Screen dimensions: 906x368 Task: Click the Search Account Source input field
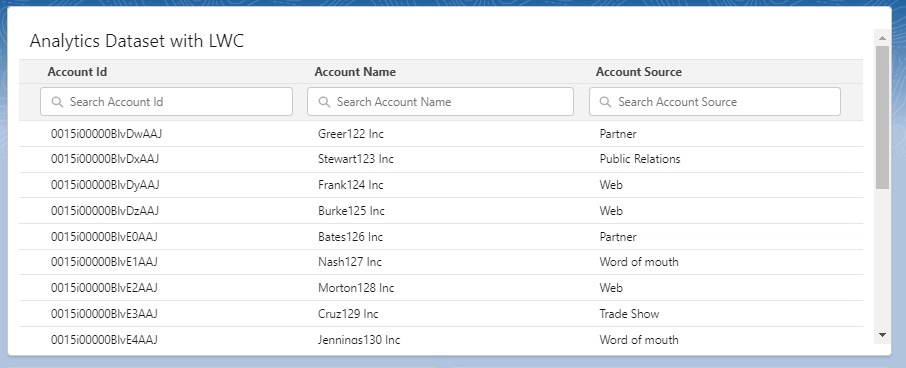pyautogui.click(x=715, y=102)
